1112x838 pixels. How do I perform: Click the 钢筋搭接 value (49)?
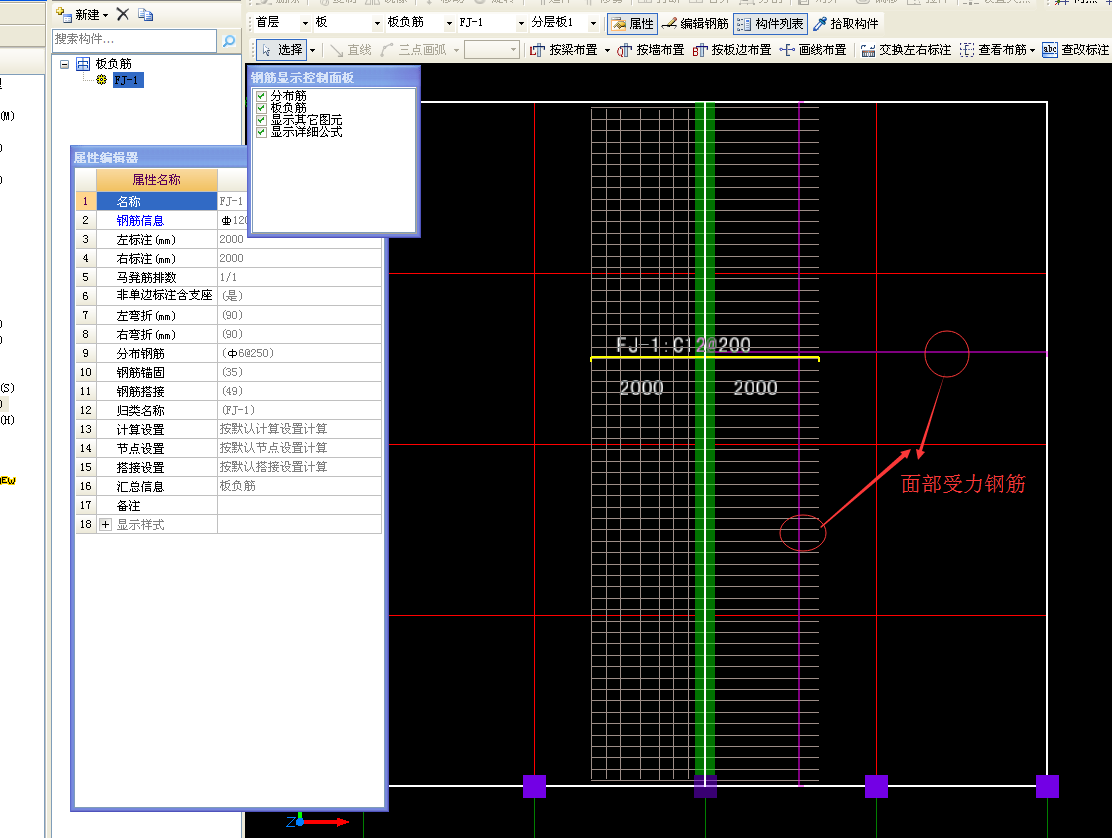[x=299, y=391]
